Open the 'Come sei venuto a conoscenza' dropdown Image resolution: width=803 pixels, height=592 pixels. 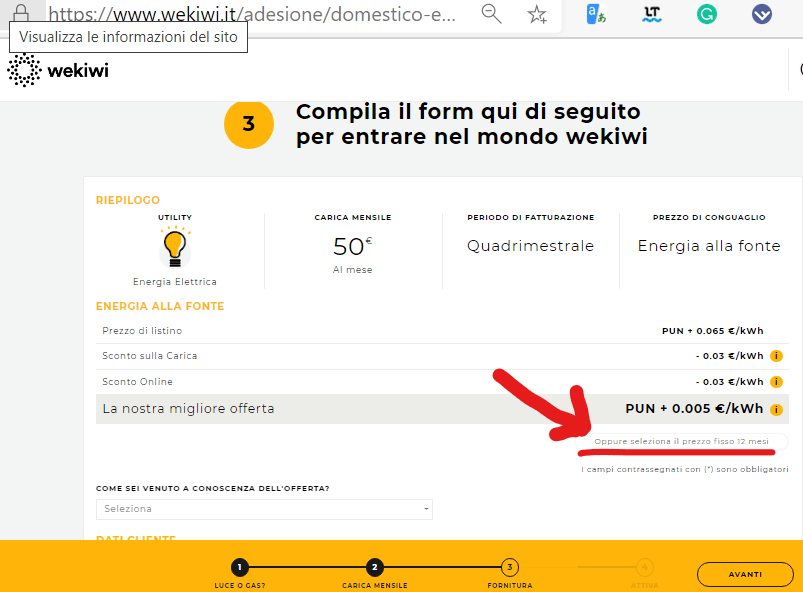[264, 509]
